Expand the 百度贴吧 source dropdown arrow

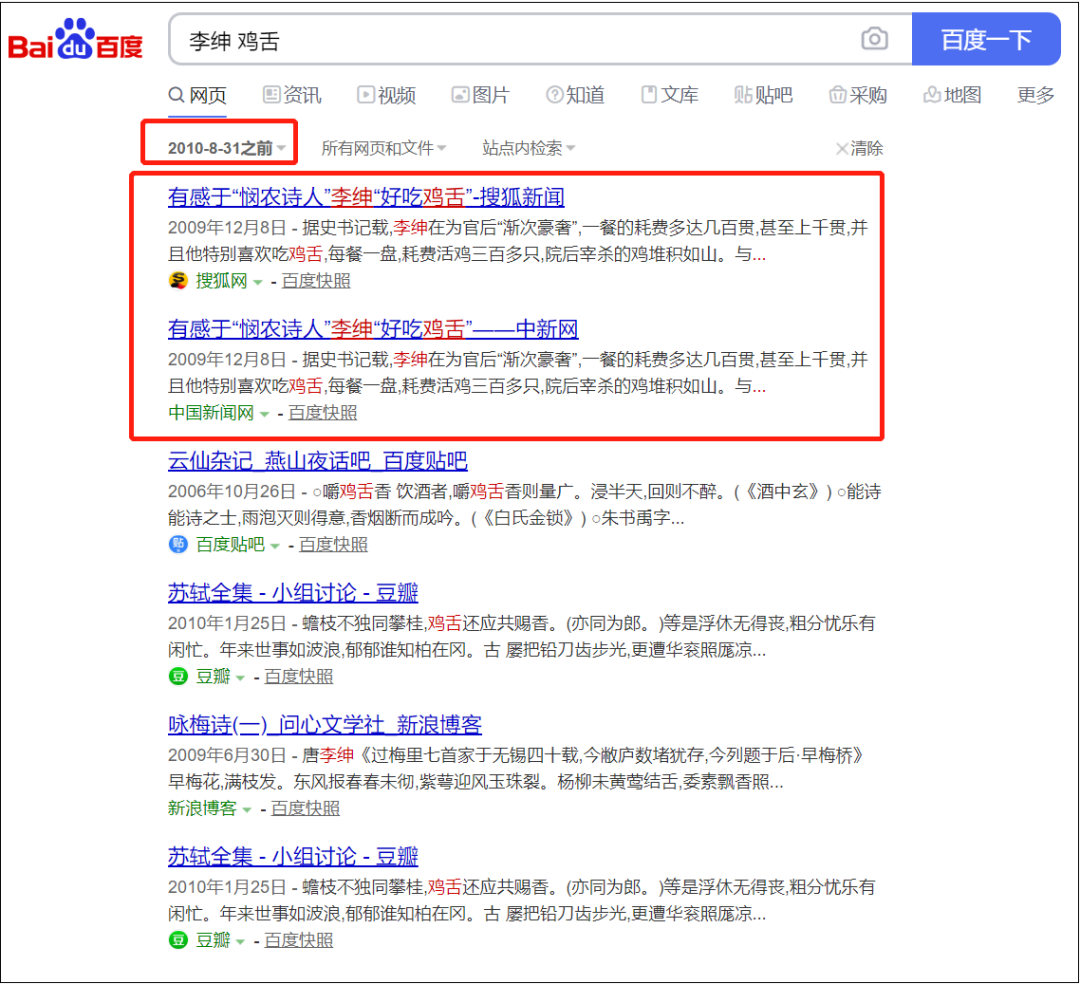275,546
